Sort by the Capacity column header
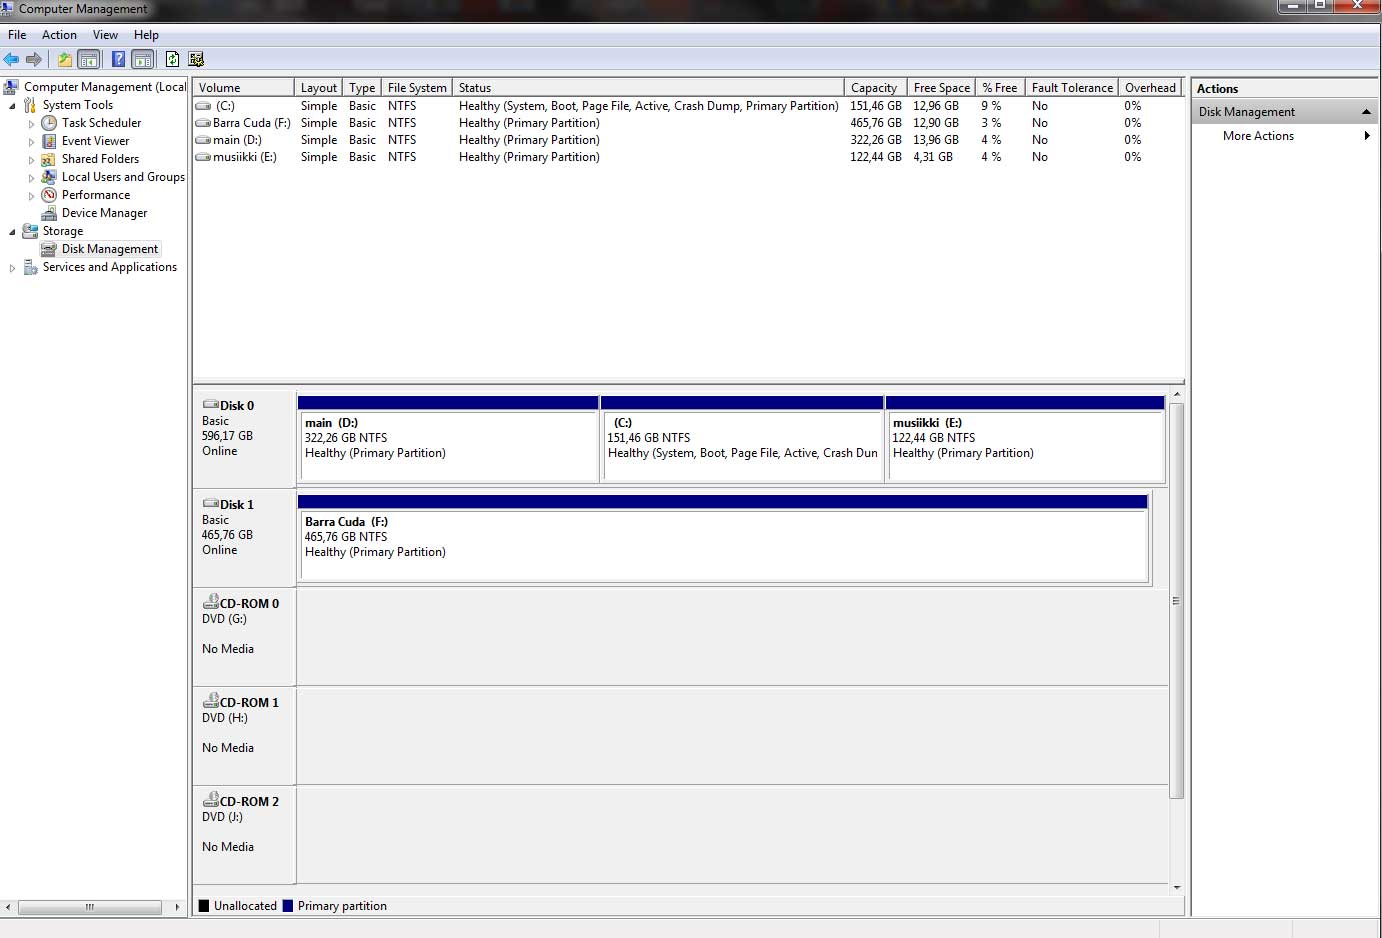1382x938 pixels. 875,88
